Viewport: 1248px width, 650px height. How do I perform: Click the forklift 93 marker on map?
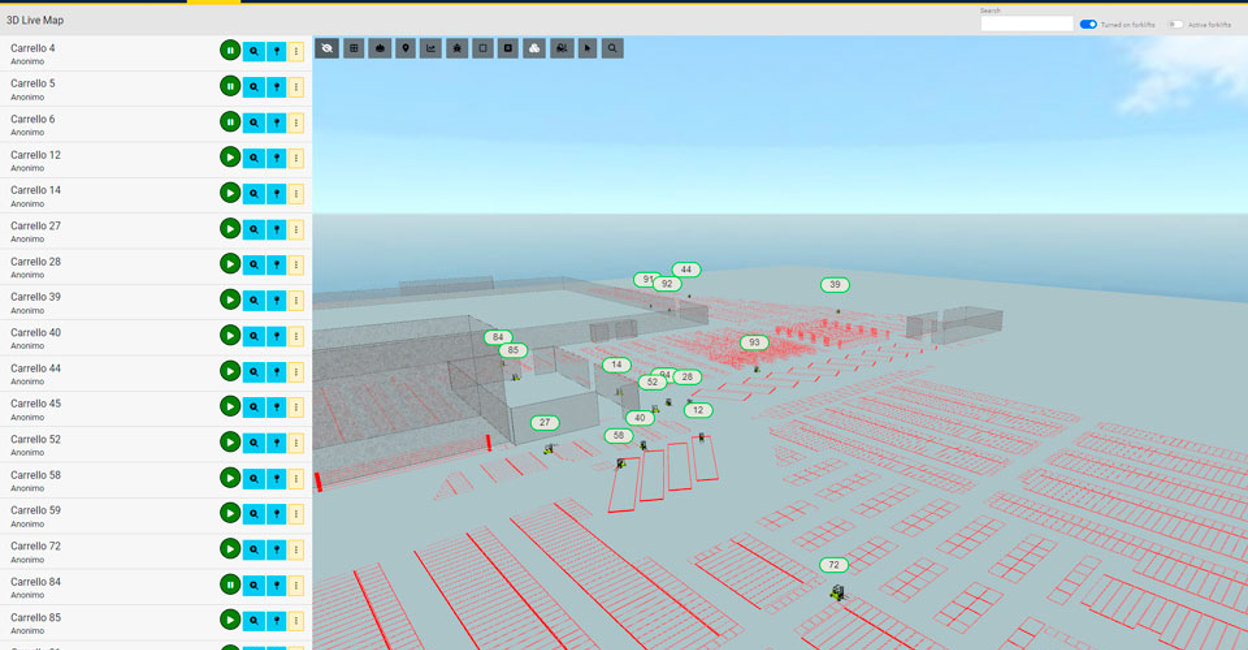(754, 343)
